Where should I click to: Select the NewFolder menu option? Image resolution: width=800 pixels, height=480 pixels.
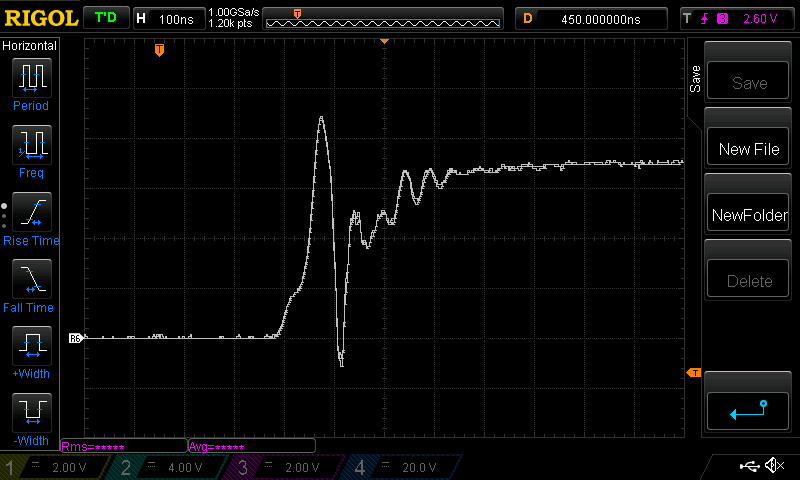748,215
